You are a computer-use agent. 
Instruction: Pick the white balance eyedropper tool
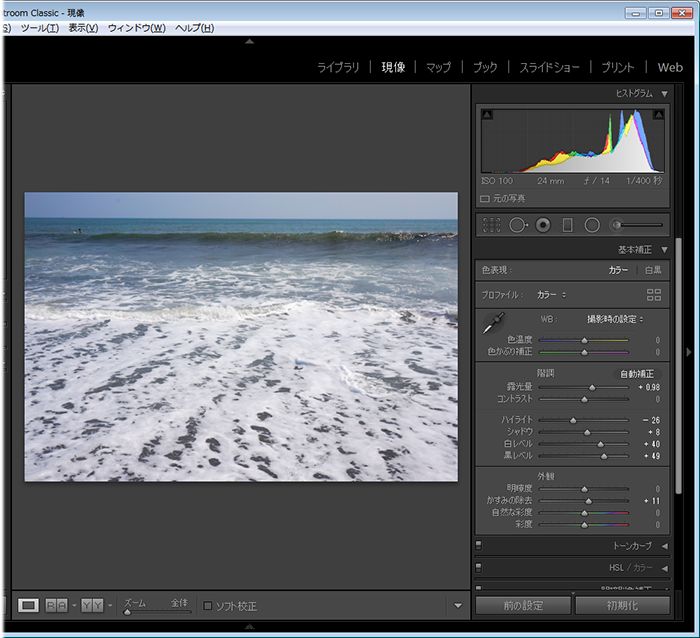point(494,323)
